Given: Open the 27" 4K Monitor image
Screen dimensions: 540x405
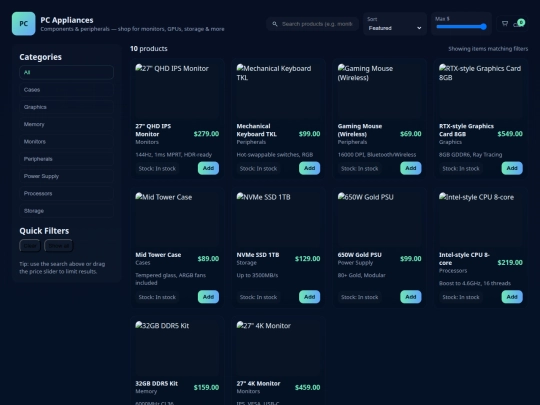Looking at the screenshot, I should tap(278, 349).
